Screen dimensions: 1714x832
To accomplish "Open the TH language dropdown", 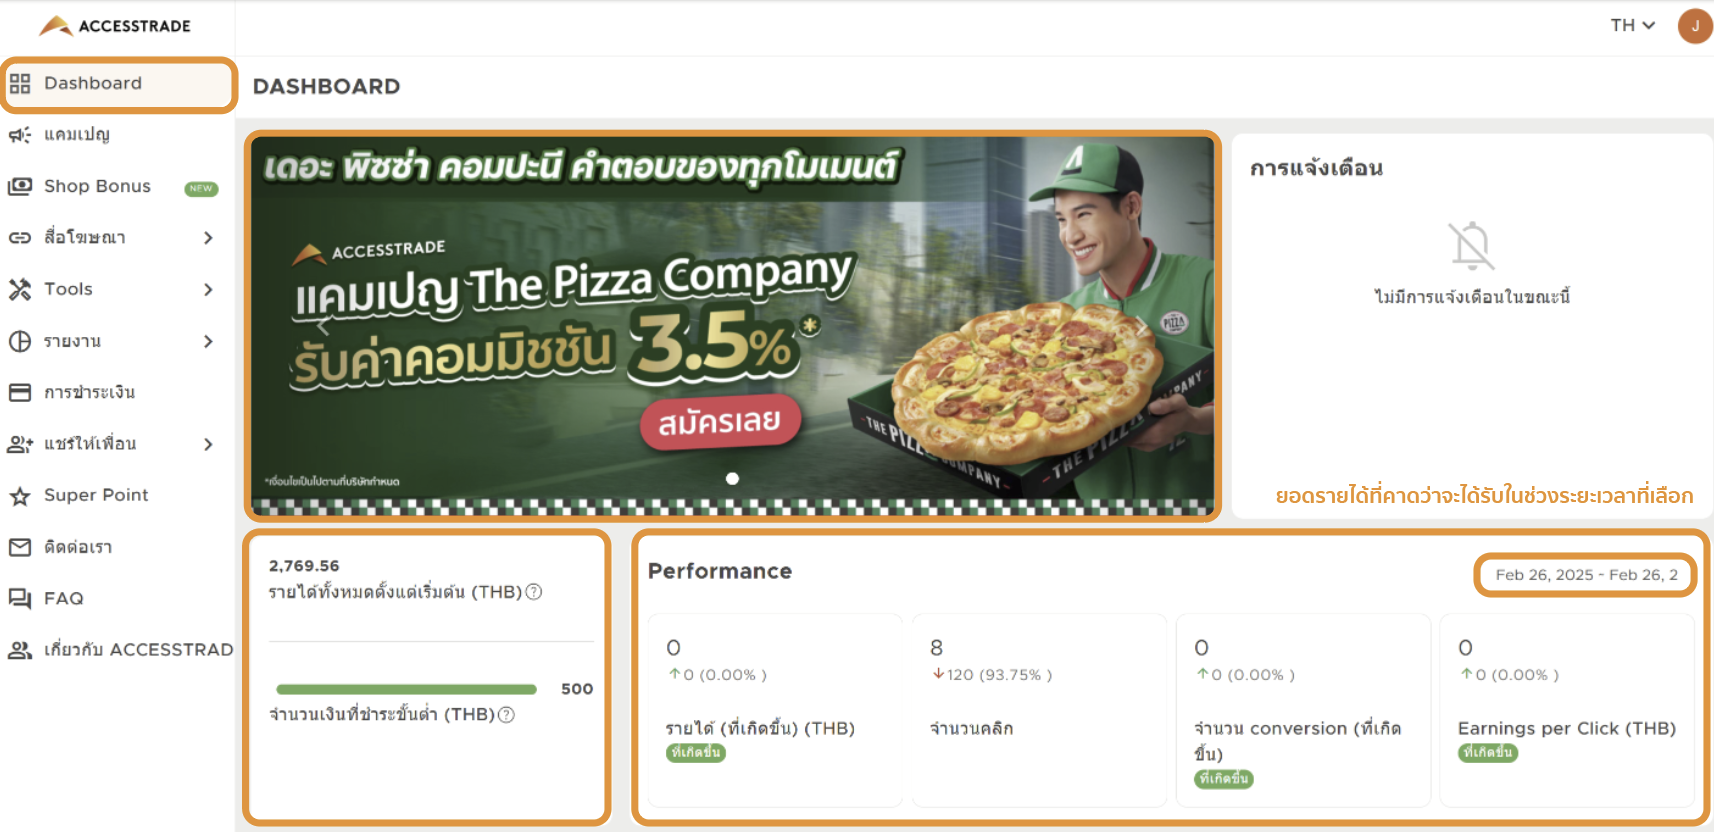I will (x=1632, y=25).
